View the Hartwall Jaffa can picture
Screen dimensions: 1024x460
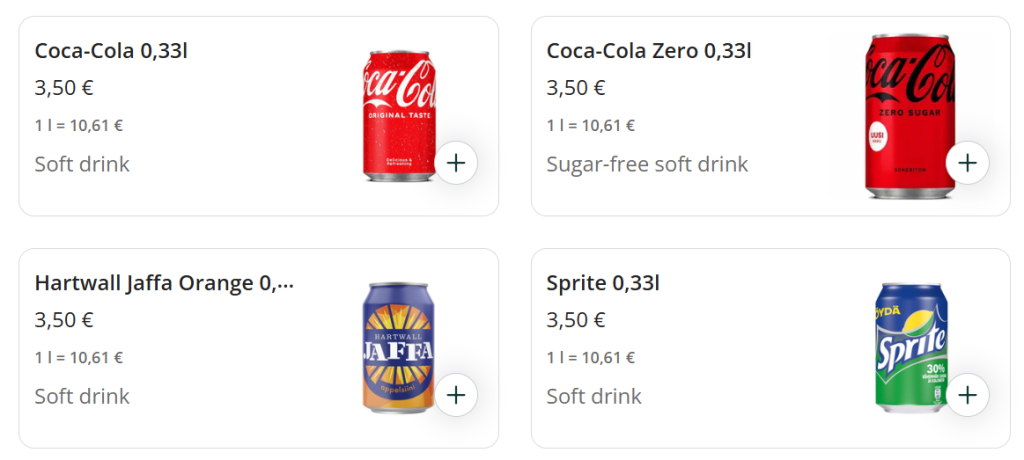point(397,345)
